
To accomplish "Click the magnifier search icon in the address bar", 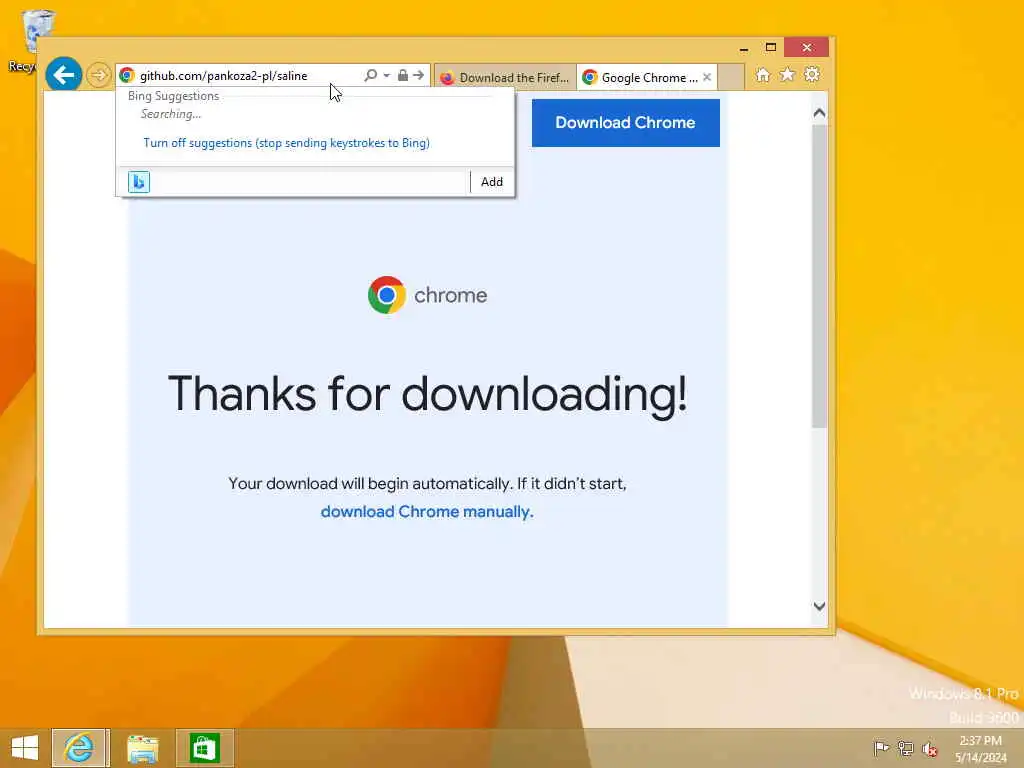I will point(370,75).
